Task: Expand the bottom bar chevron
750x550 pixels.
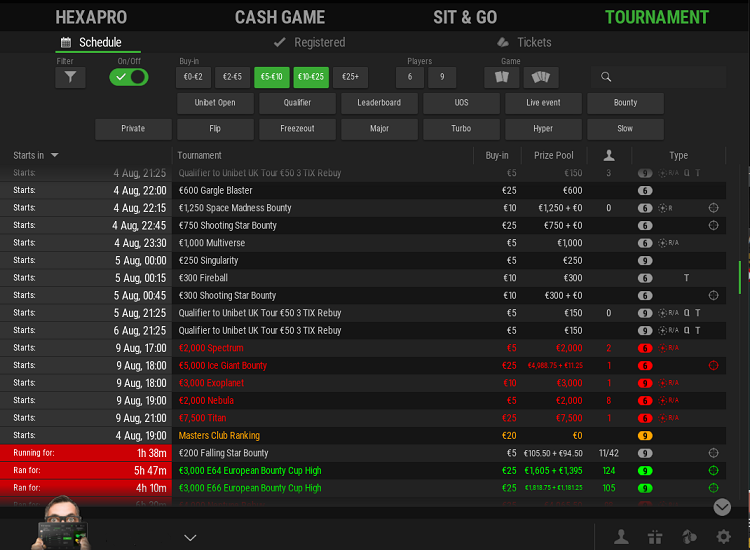Action: 190,538
